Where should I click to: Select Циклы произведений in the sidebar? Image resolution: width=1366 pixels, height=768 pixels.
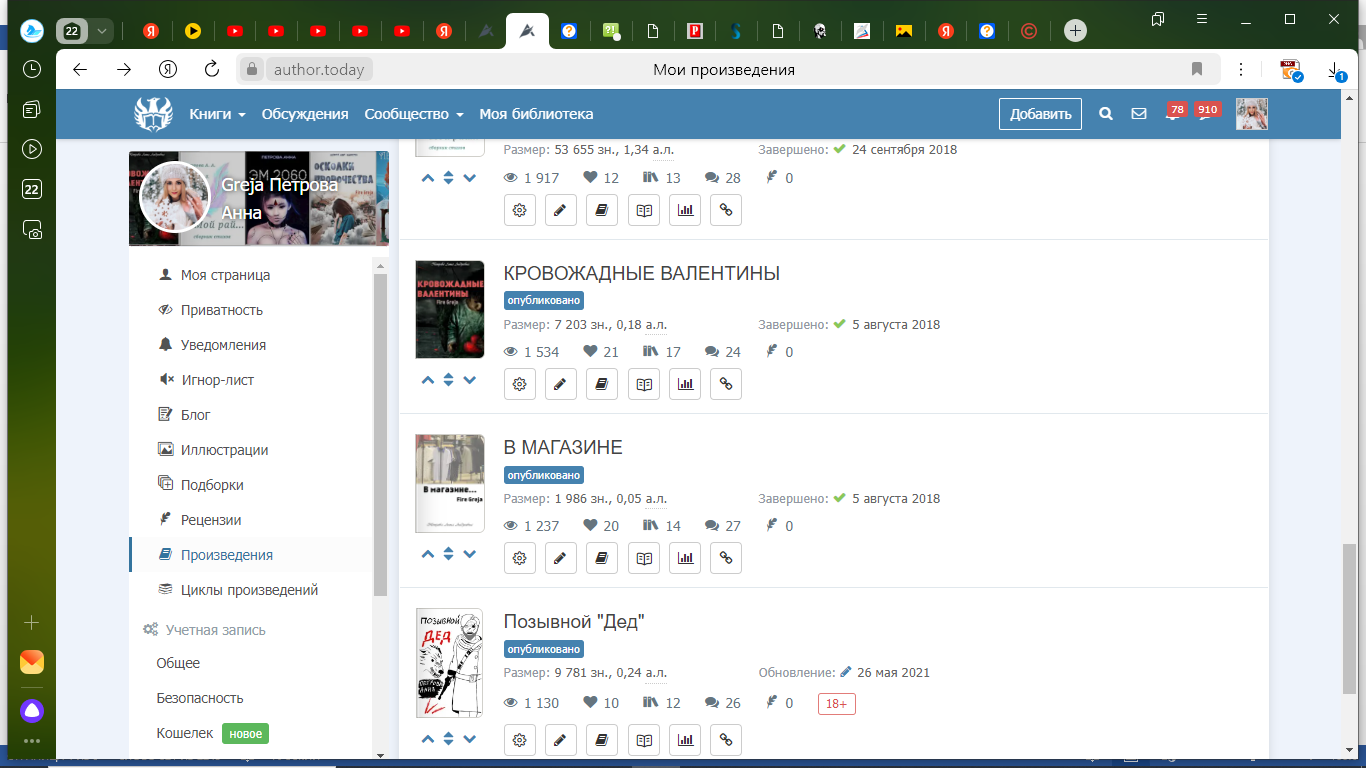[x=249, y=590]
